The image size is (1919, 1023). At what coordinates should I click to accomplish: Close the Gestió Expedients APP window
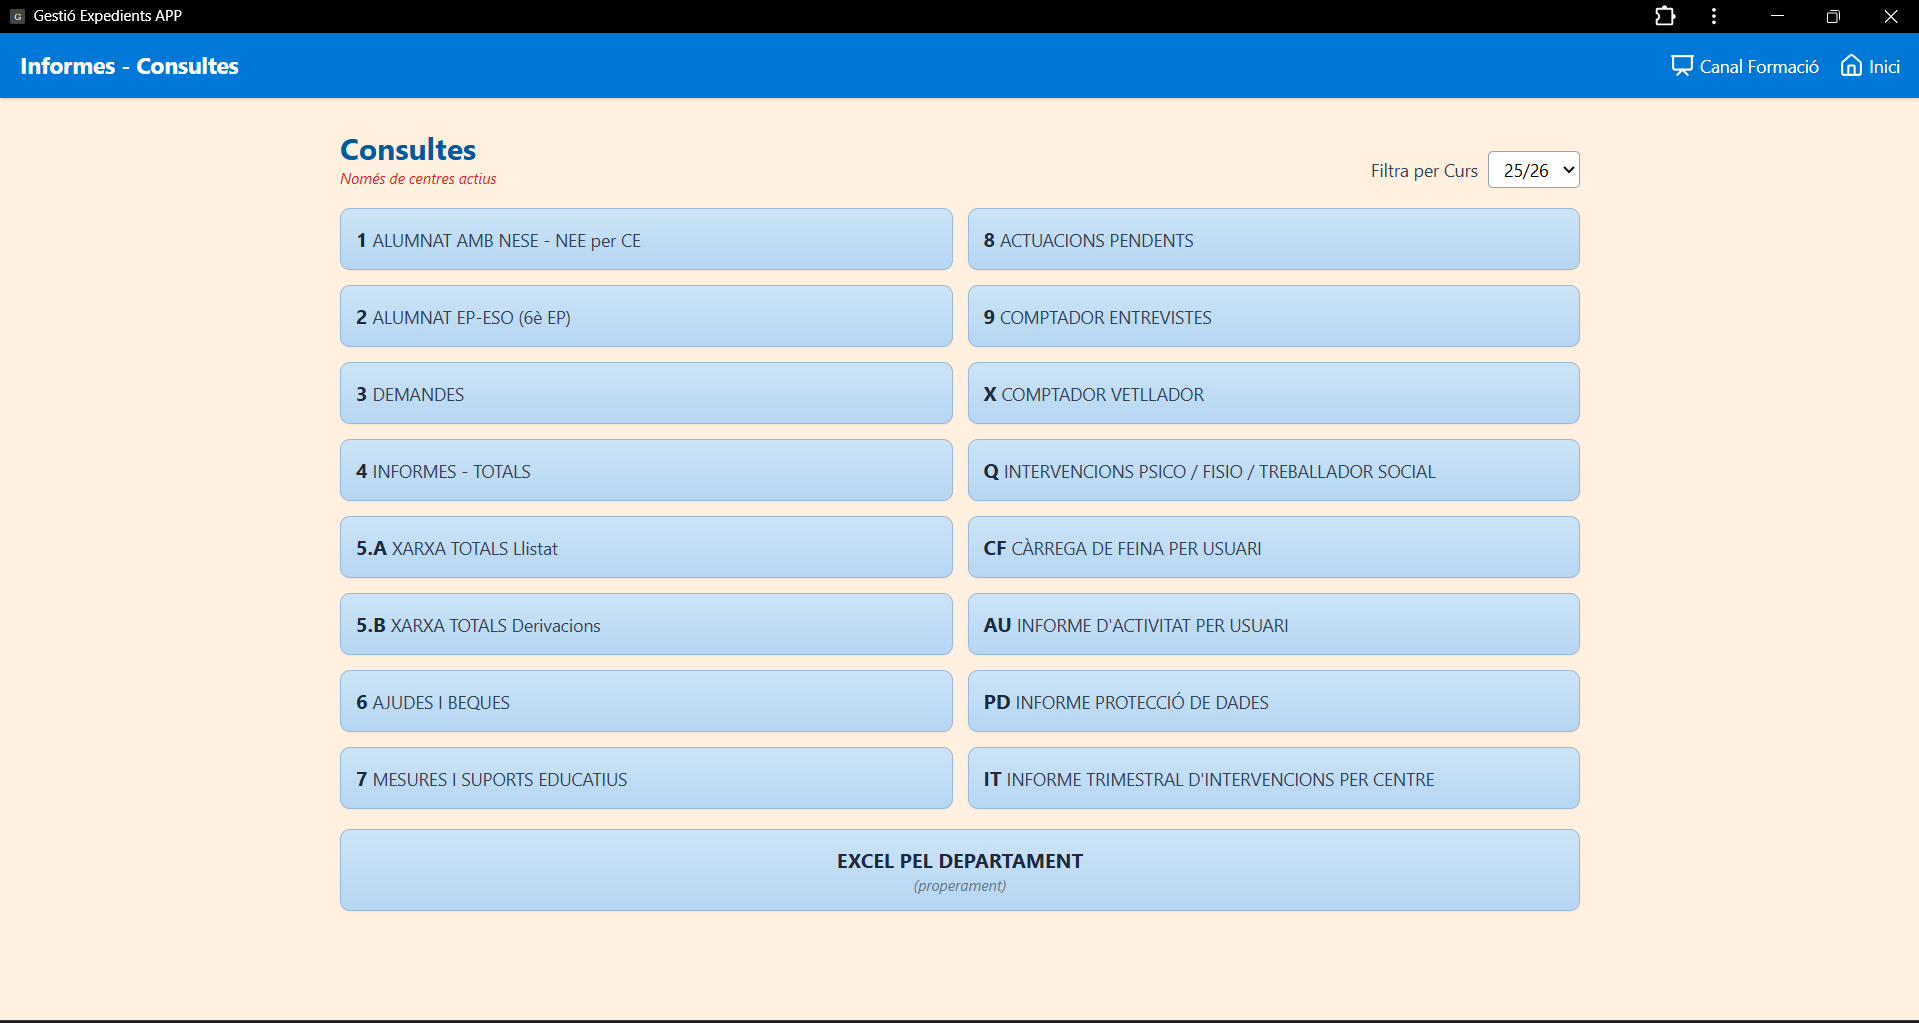pyautogui.click(x=1890, y=16)
